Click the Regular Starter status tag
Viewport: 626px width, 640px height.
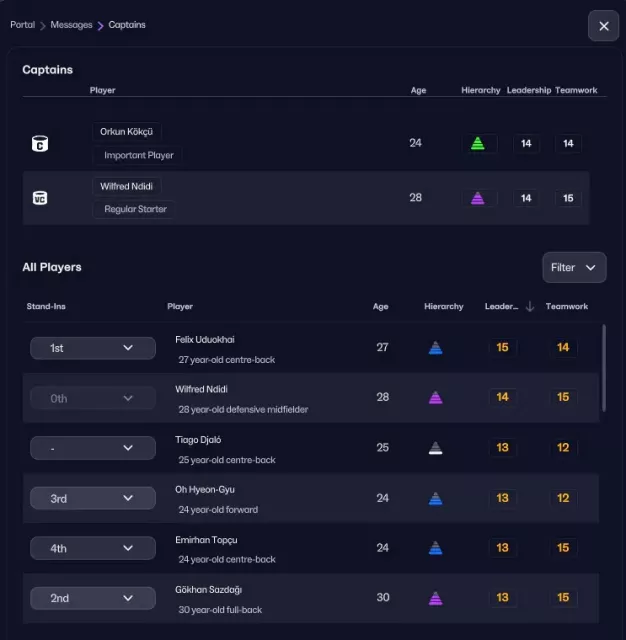pos(135,209)
